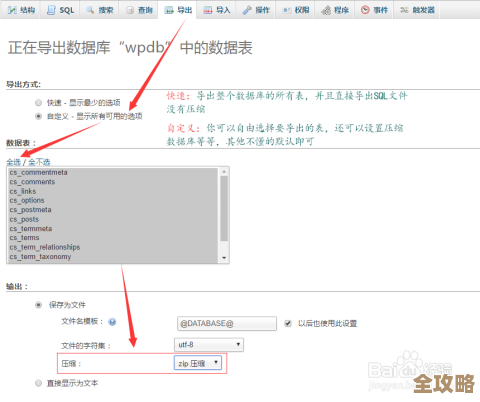Select cs_commentmeta in the table list
480x402 pixels.
[x=113, y=173]
